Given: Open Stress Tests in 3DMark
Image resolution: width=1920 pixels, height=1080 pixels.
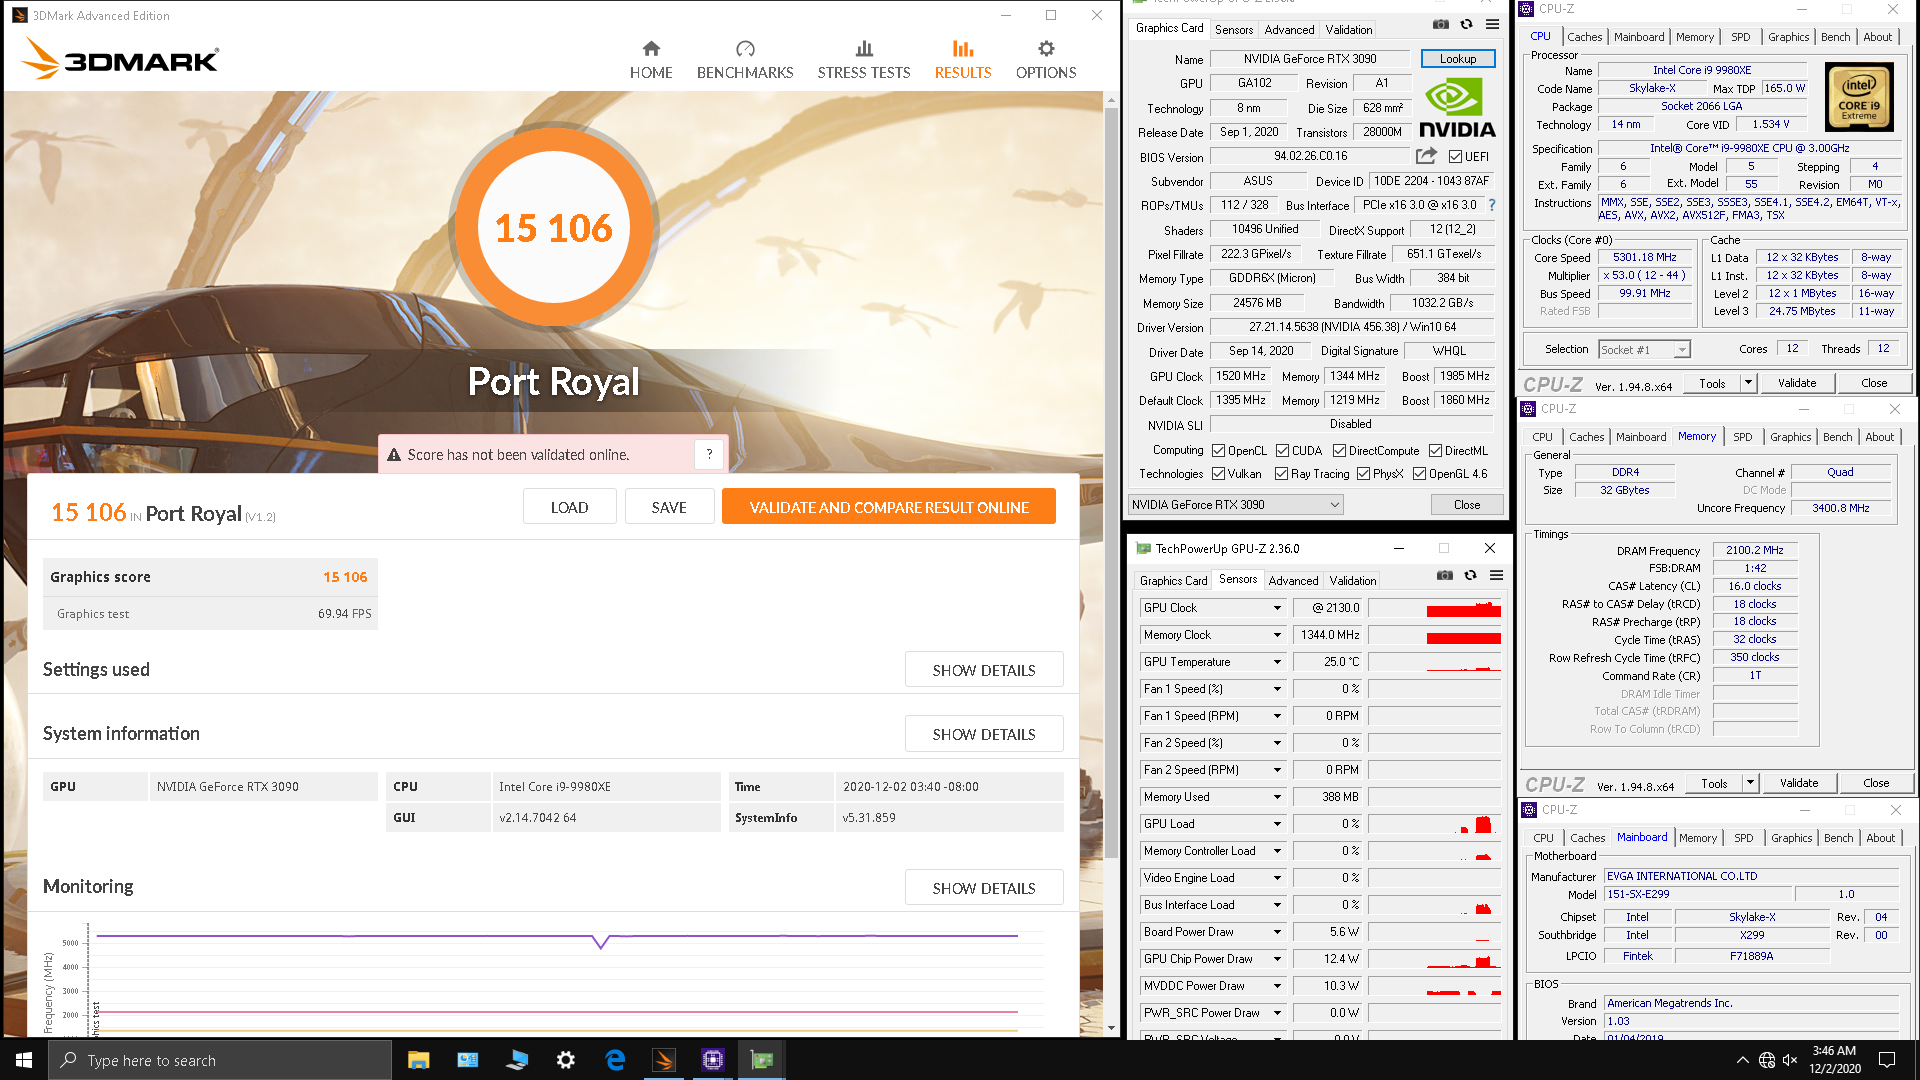Looking at the screenshot, I should (864, 60).
